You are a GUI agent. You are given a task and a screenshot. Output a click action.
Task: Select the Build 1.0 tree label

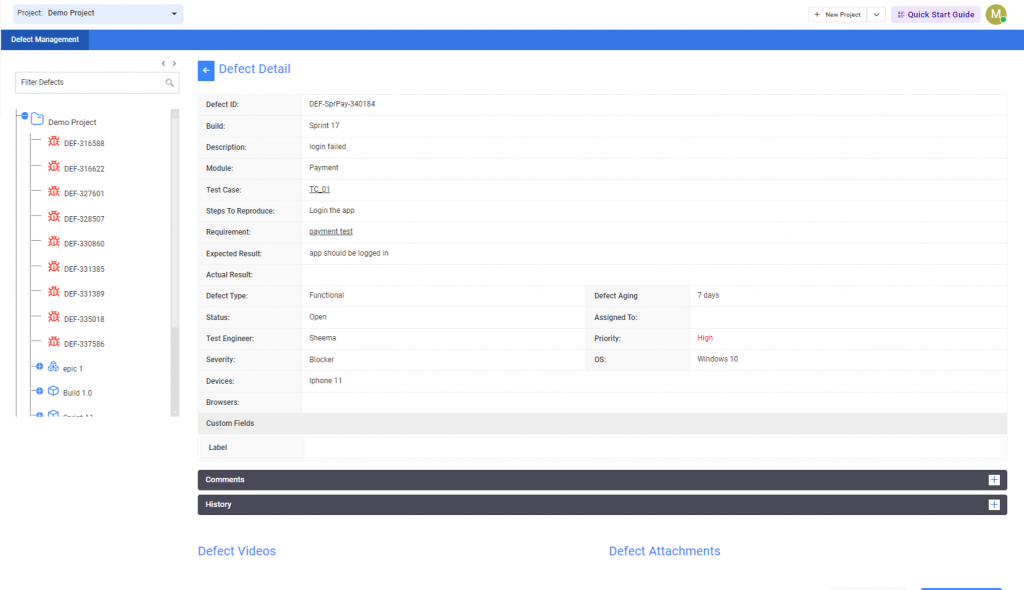[78, 393]
